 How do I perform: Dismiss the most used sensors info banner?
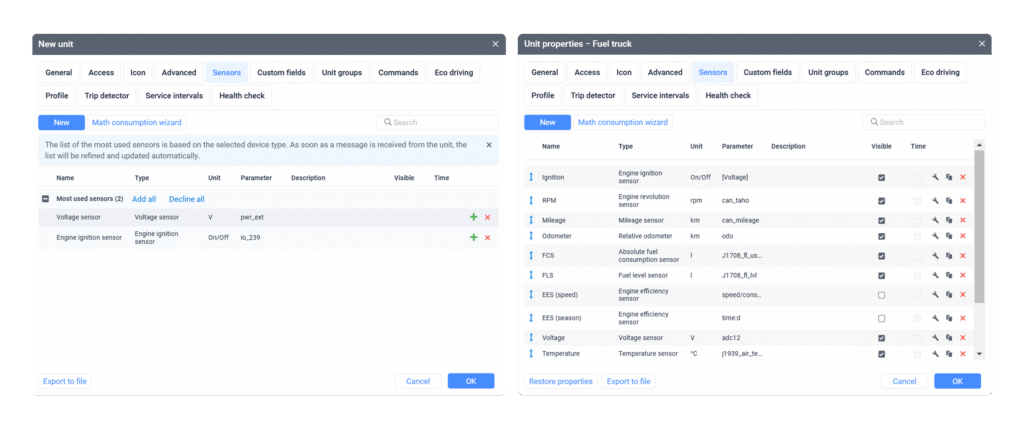click(489, 145)
